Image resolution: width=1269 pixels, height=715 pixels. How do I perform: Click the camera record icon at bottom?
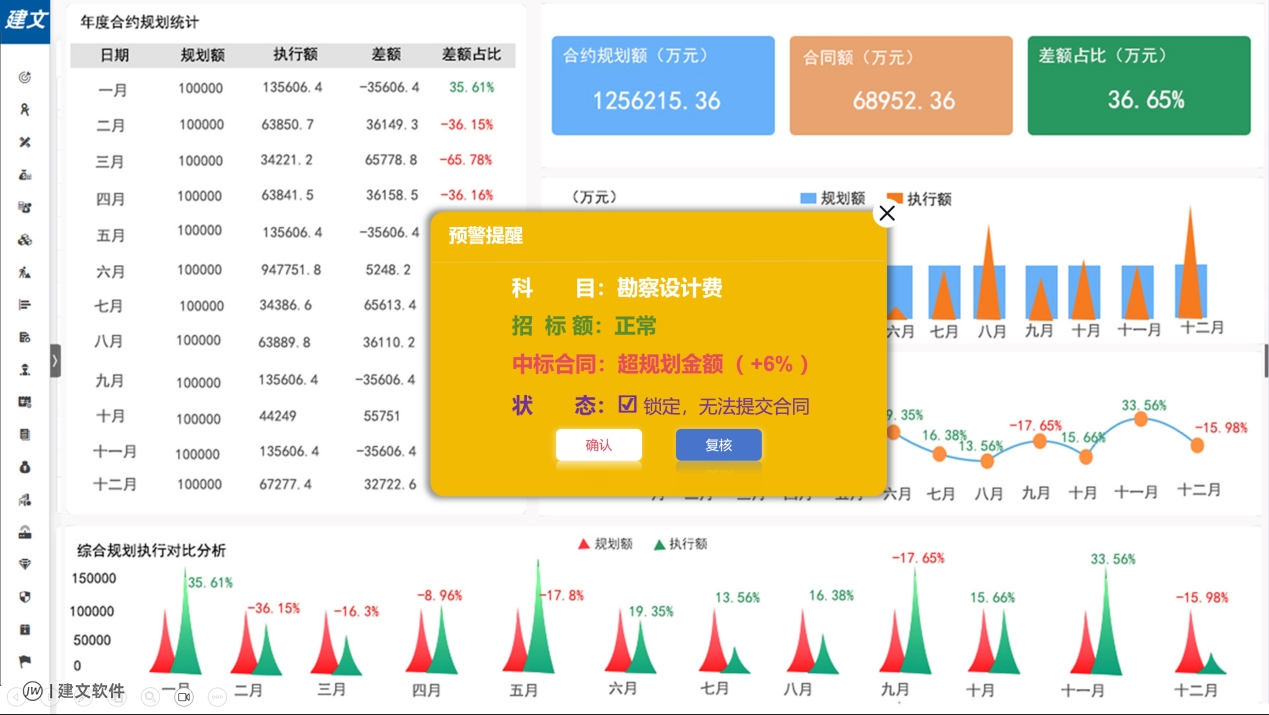[183, 696]
